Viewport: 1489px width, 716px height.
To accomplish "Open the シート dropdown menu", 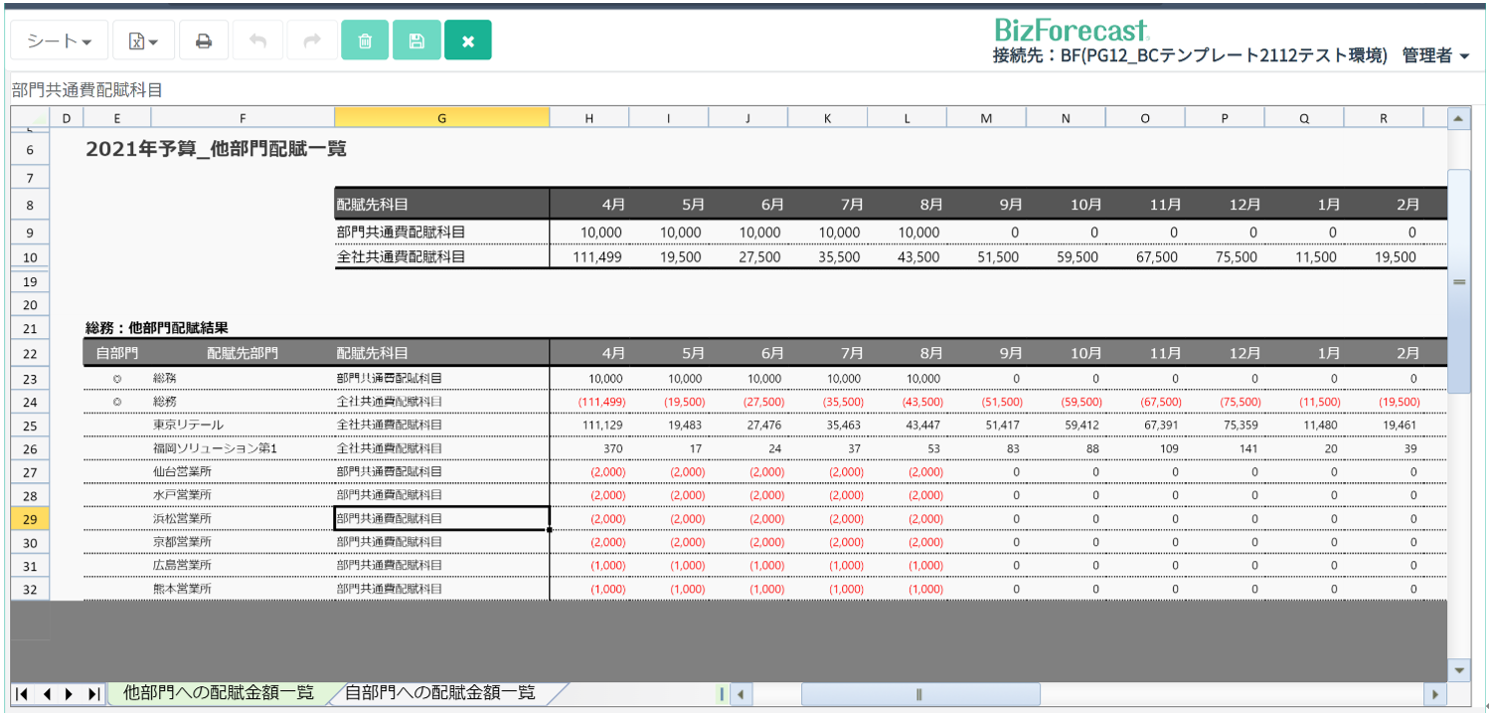I will pyautogui.click(x=59, y=41).
